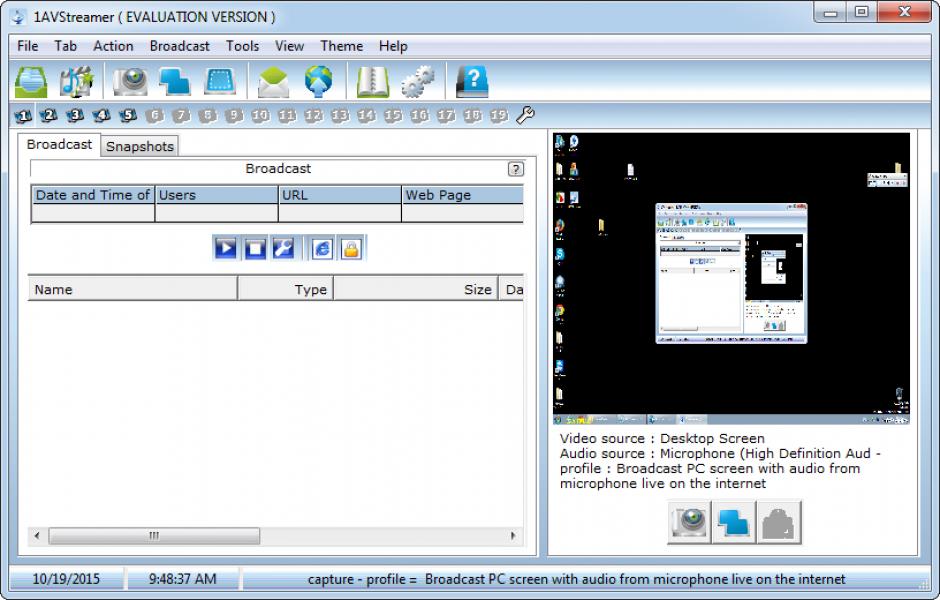Open the Tools menu
This screenshot has height=600, width=940.
tap(242, 46)
